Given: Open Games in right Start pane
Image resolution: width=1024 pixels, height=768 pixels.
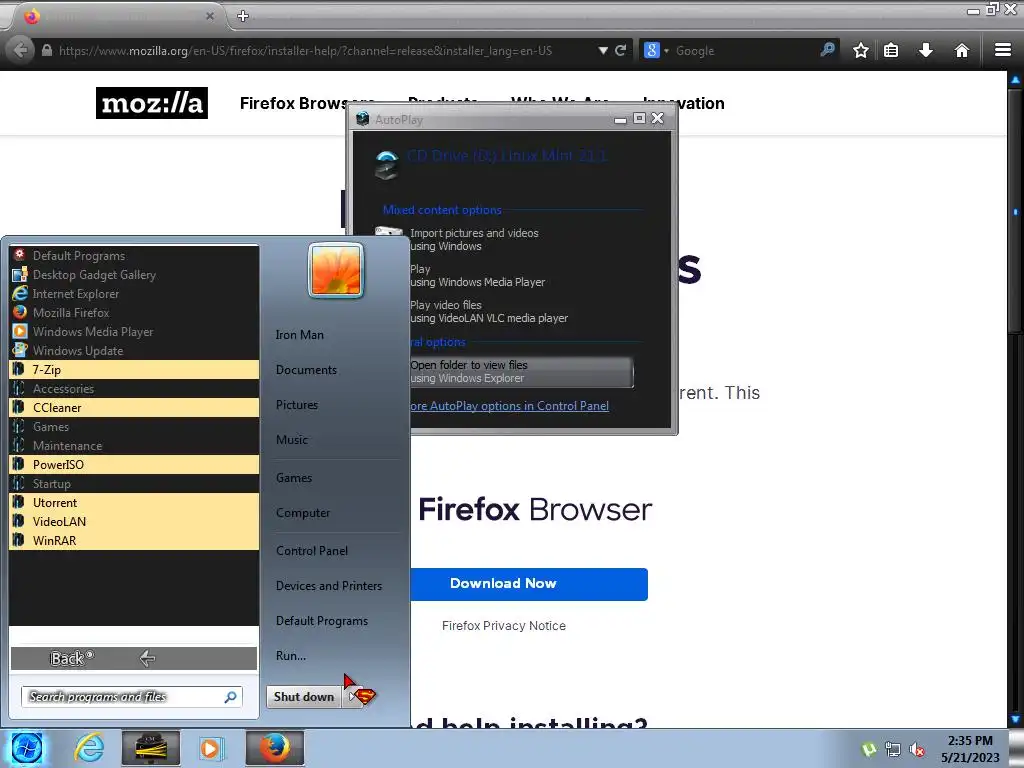Looking at the screenshot, I should (x=294, y=478).
